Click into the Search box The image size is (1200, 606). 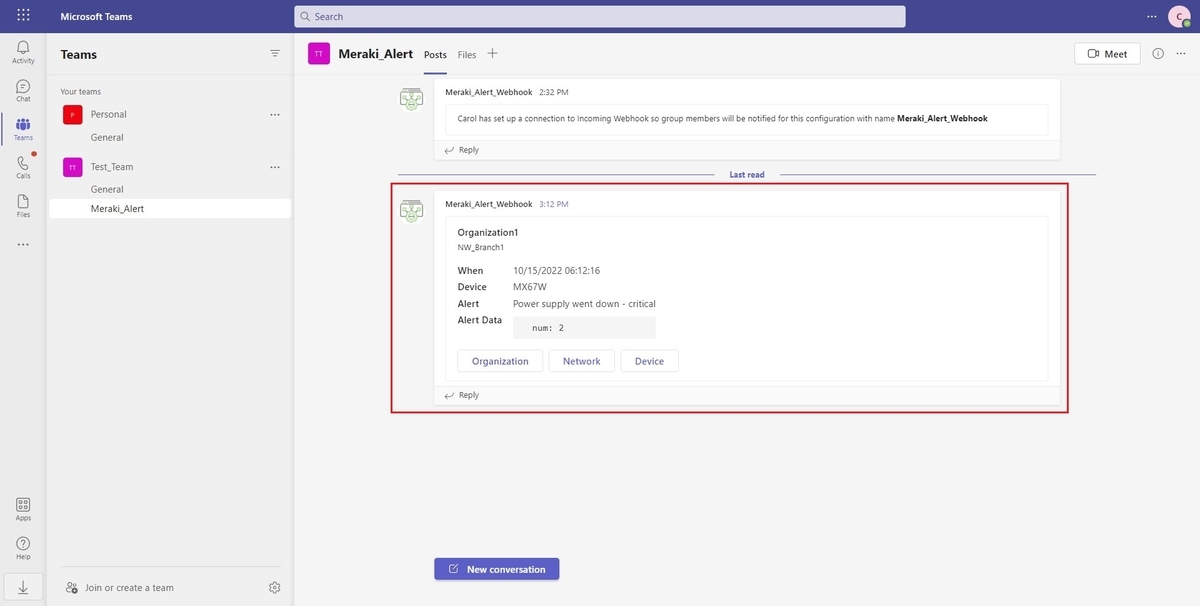[600, 17]
